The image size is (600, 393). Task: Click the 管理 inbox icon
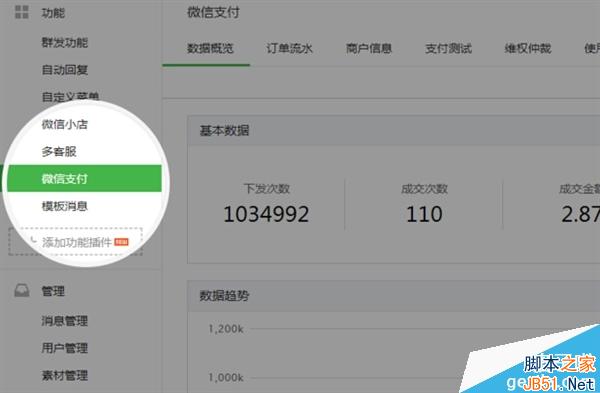coord(22,290)
